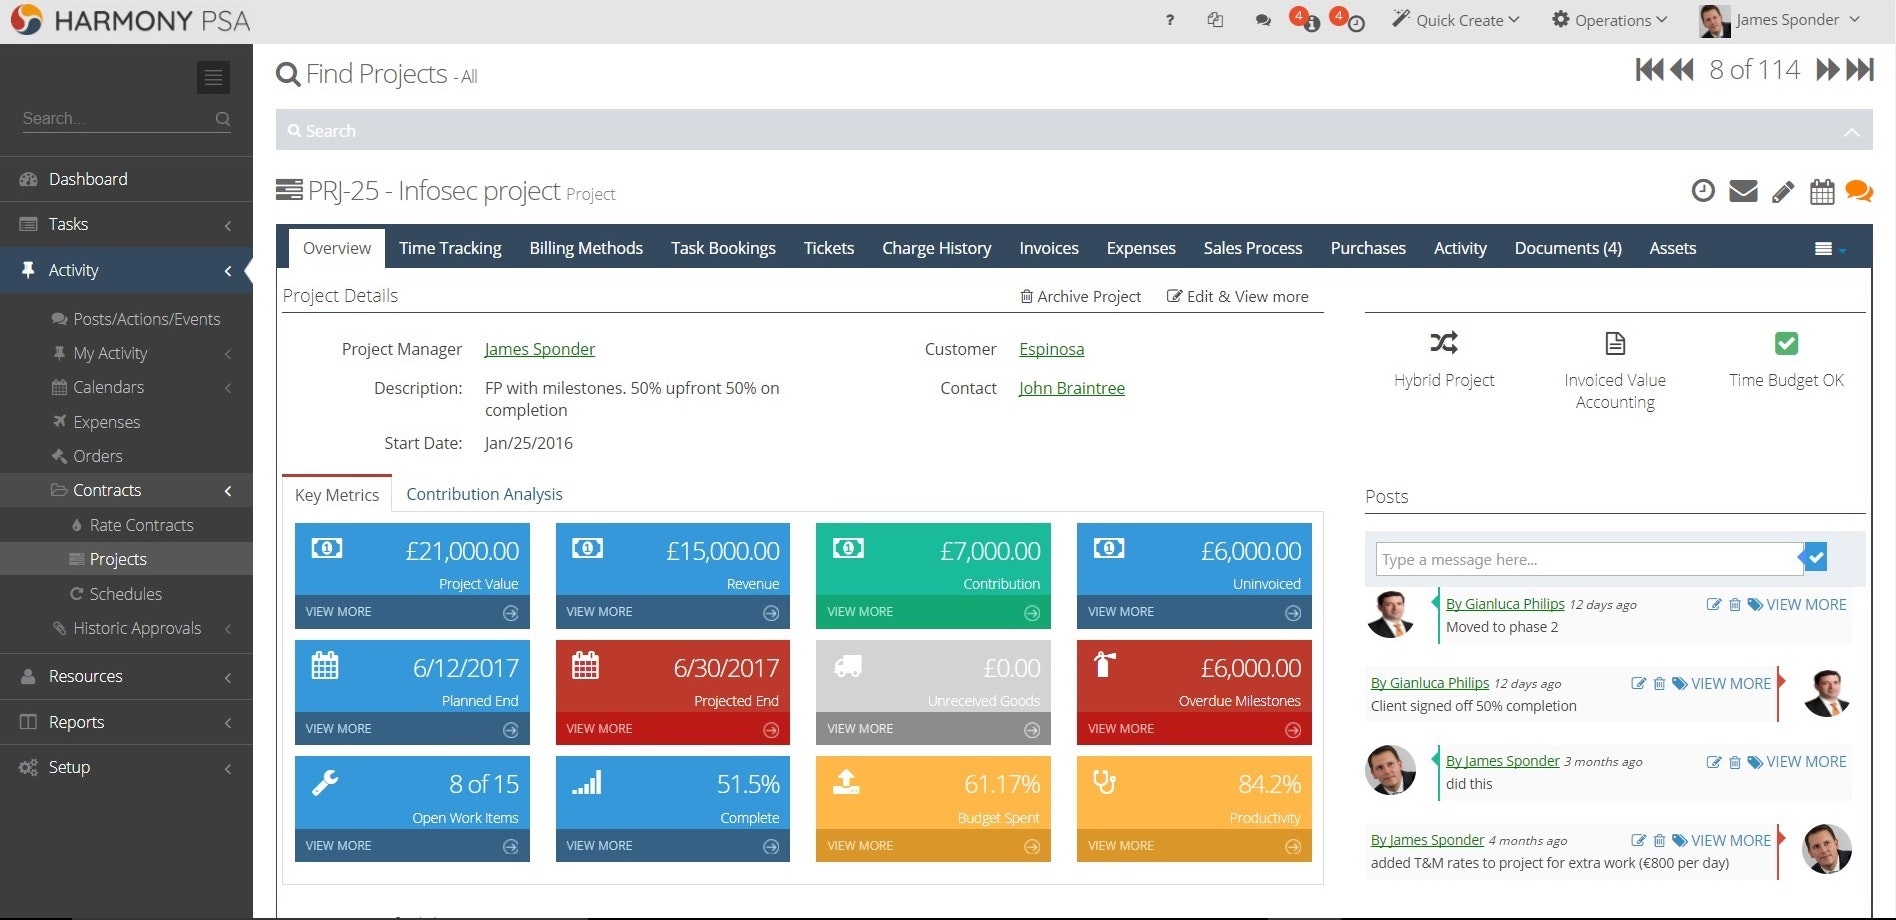Screen dimensions: 1896x920
Task: Collapse the Search panel chevron
Action: click(x=1851, y=132)
